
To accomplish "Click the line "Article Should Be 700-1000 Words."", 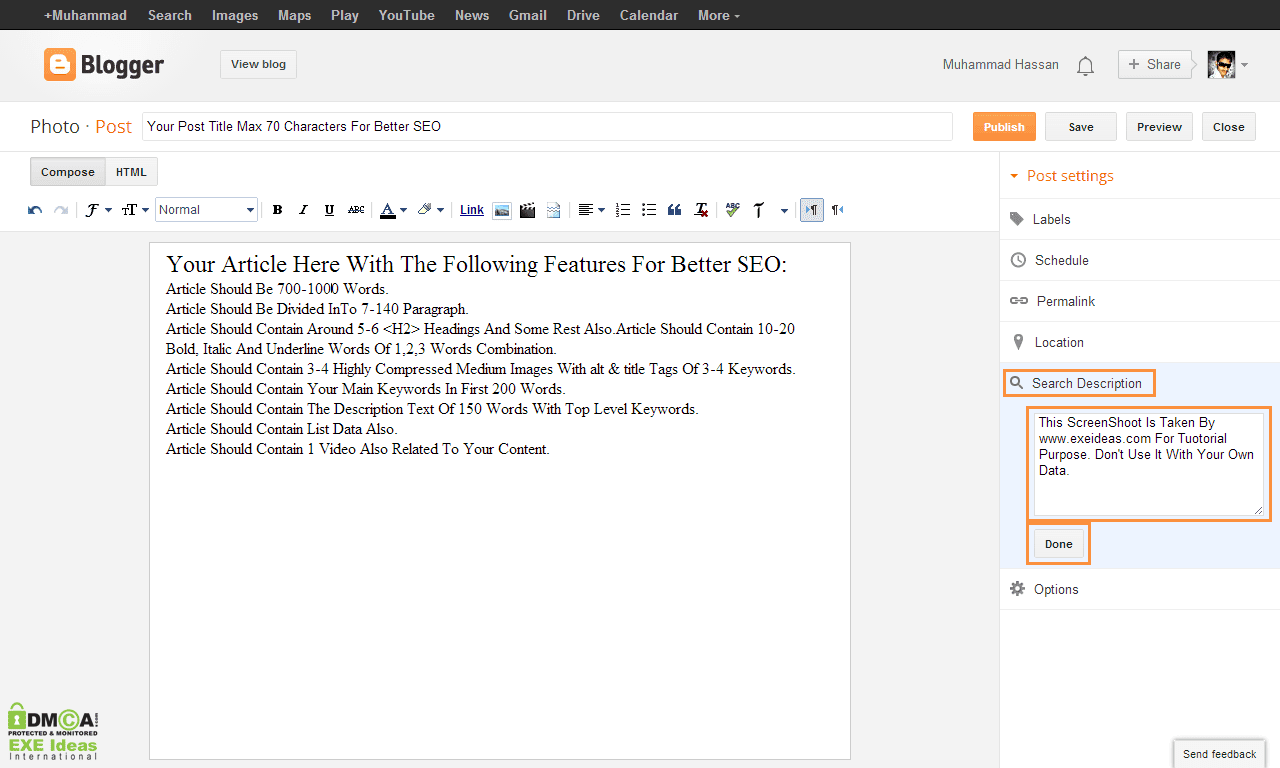I will pyautogui.click(x=277, y=289).
